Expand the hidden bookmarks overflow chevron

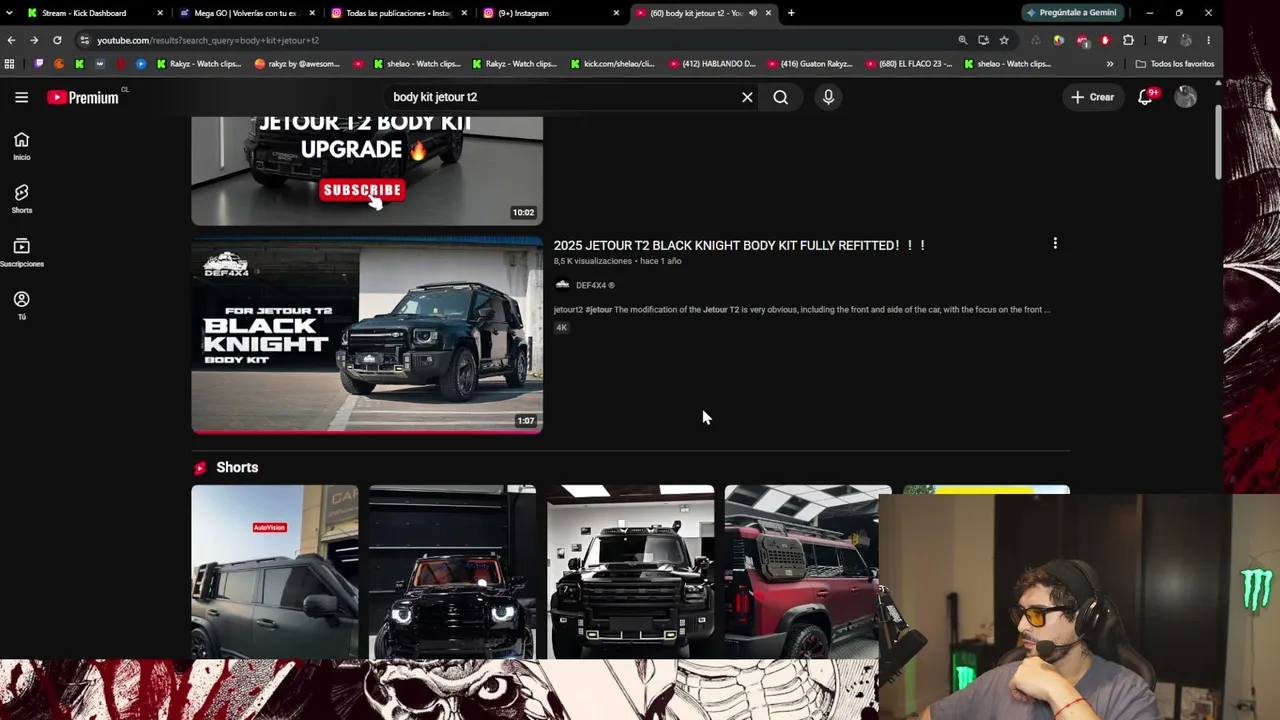coord(1110,64)
